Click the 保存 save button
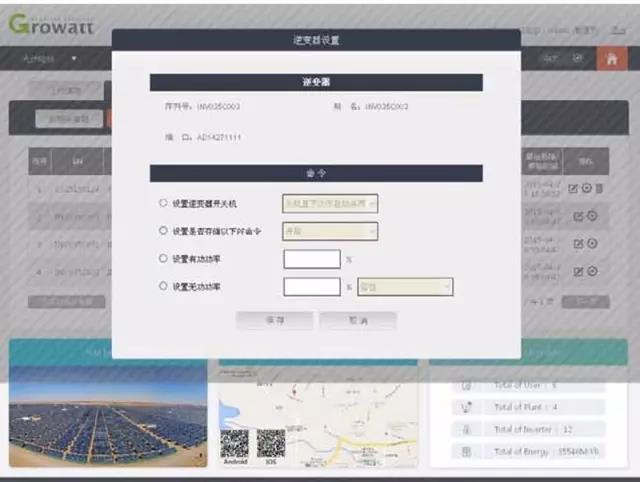640x482 pixels. [274, 321]
